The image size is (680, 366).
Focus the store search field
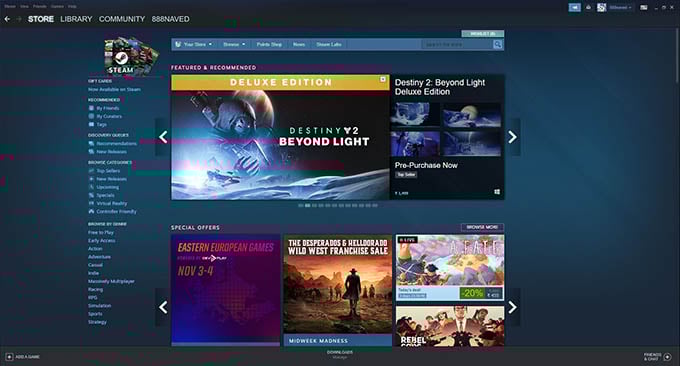[458, 44]
